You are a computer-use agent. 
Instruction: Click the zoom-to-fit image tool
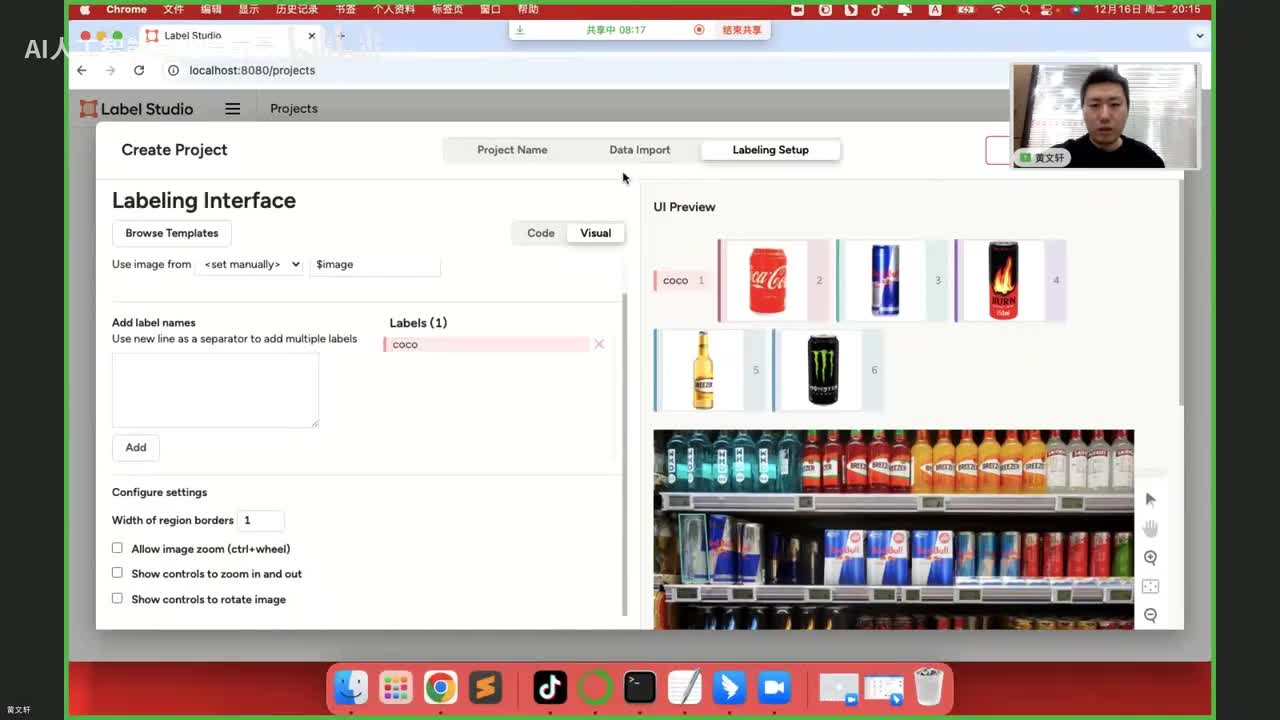(1150, 586)
